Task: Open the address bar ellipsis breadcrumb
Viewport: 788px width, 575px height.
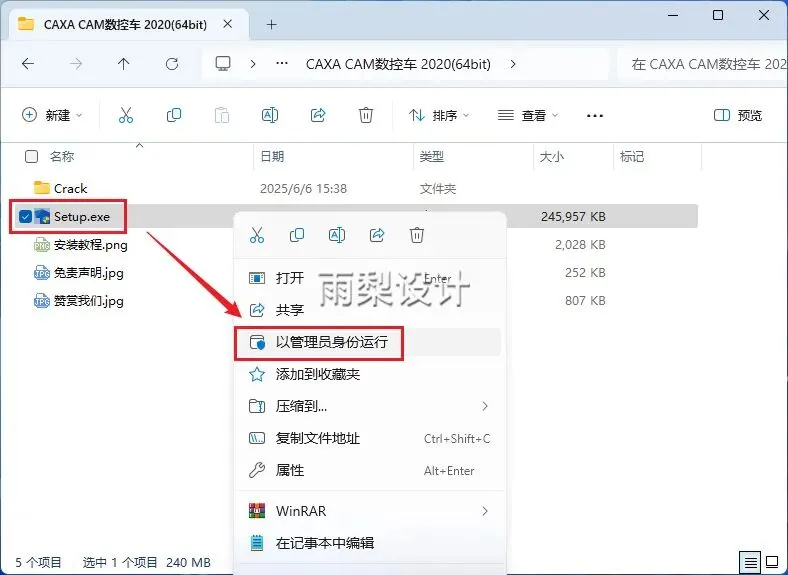Action: (282, 64)
